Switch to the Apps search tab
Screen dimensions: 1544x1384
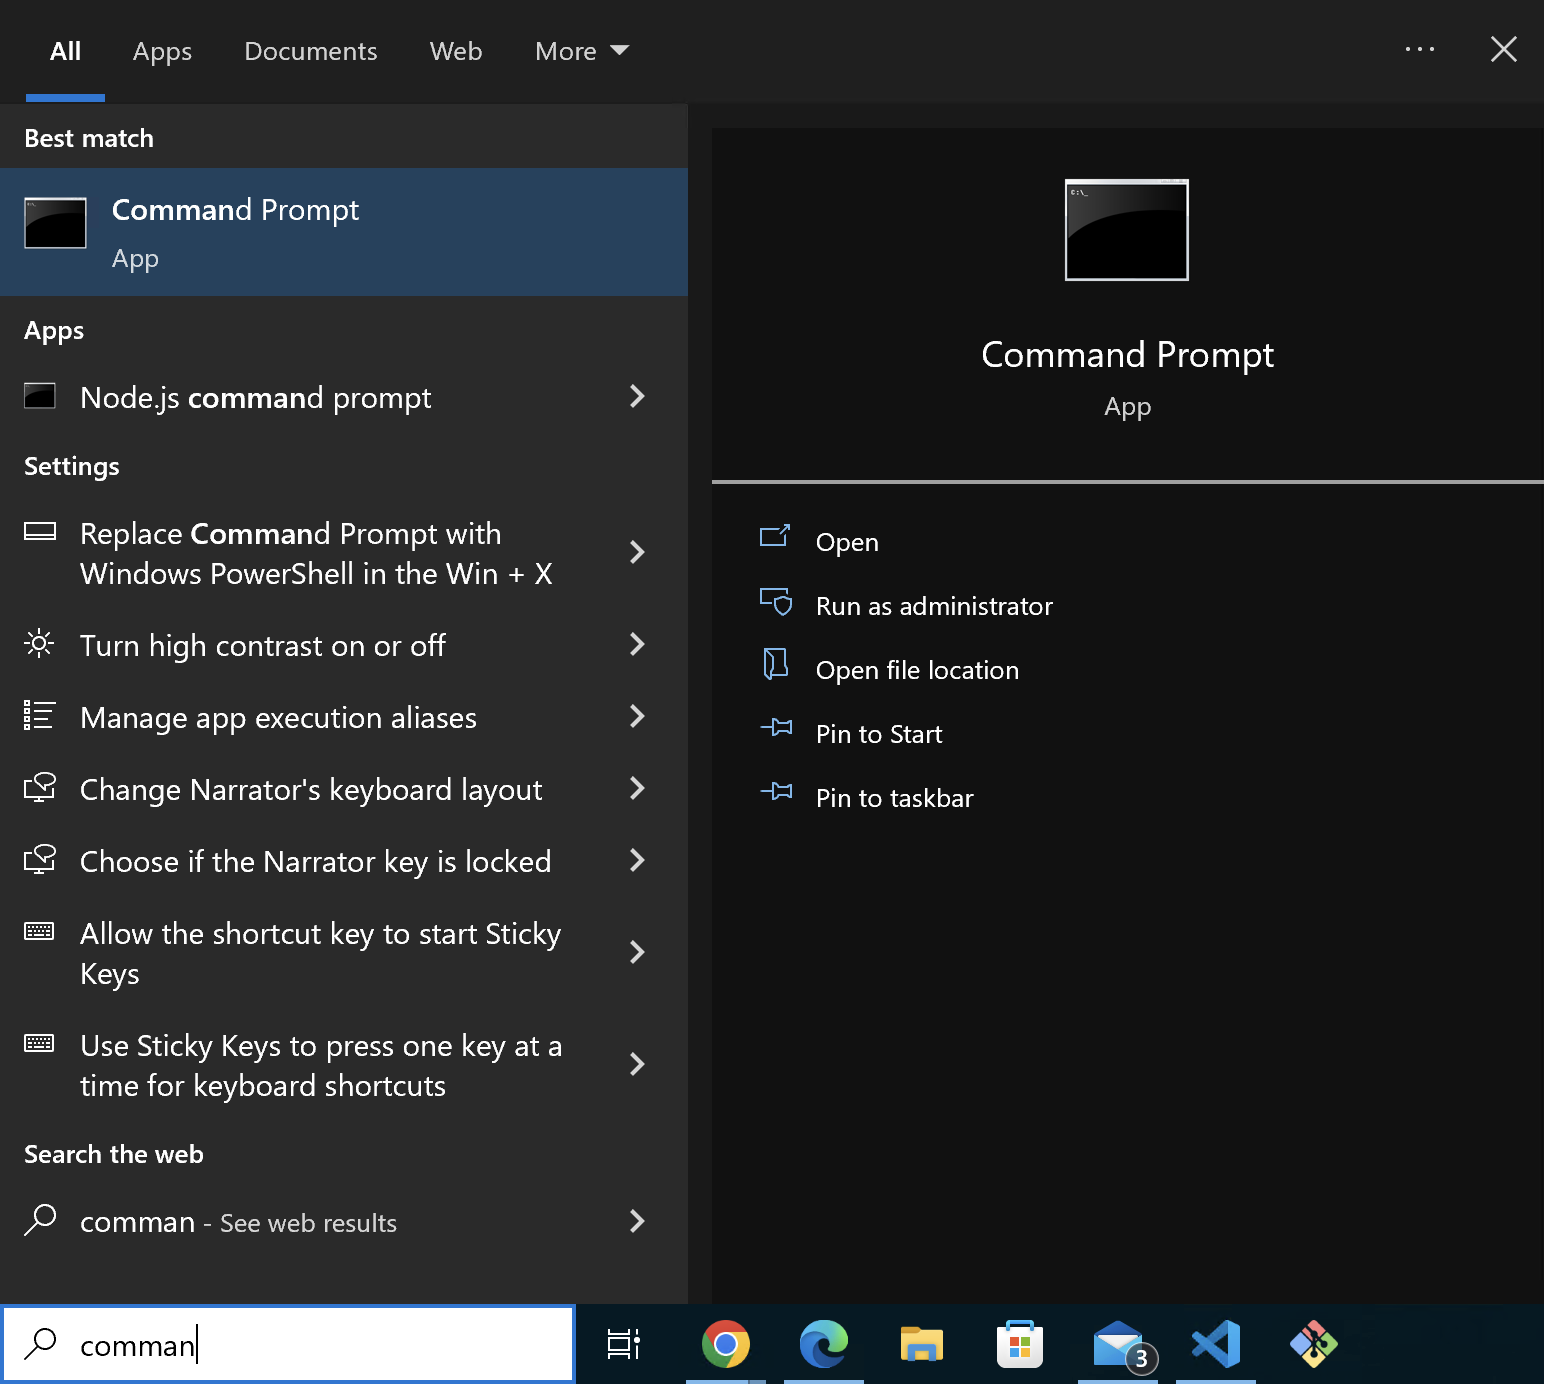[x=162, y=51]
